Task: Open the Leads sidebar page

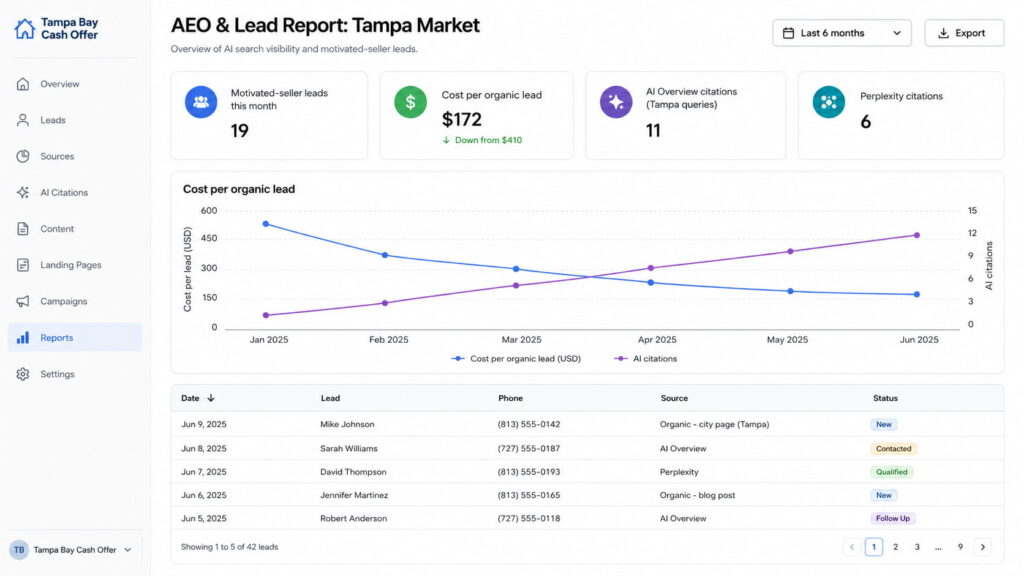Action: (74, 120)
